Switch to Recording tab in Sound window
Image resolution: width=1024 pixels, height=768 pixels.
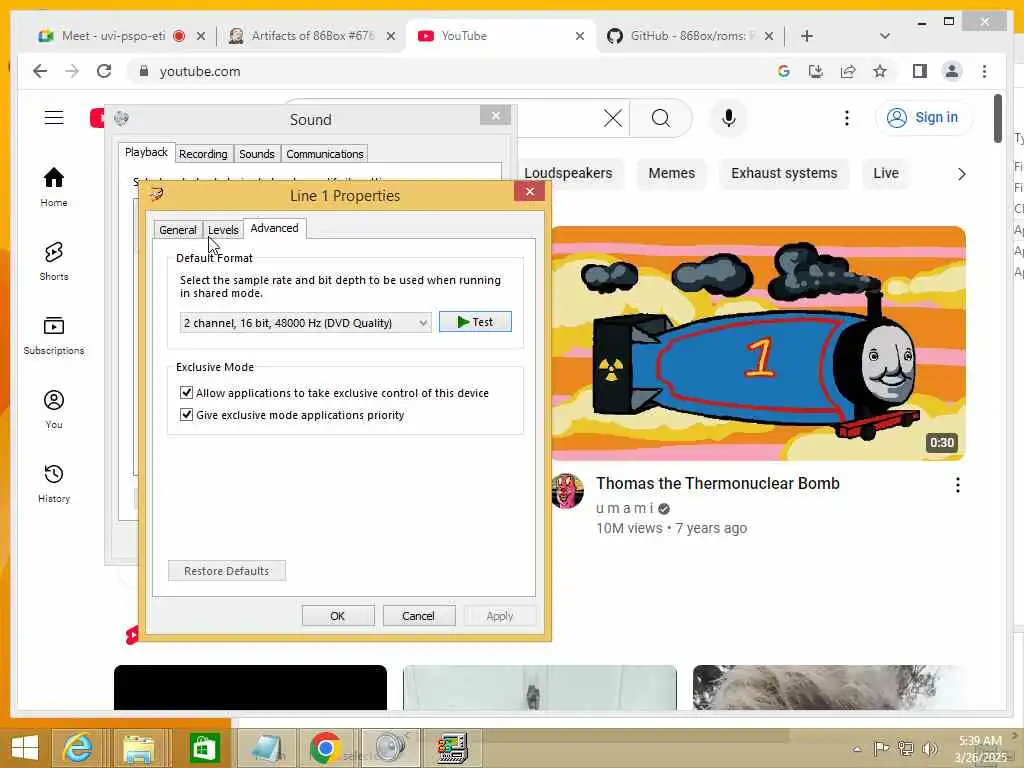click(203, 154)
